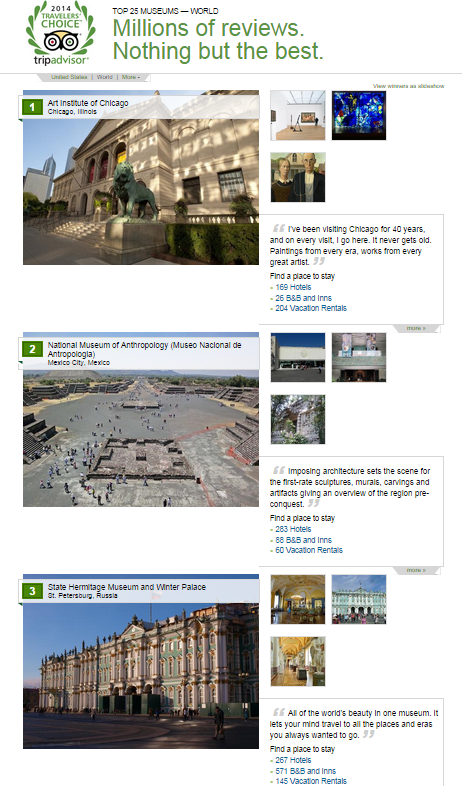The width and height of the screenshot is (462, 786).
Task: Click the TripAdvisor Travelers' Choice owl logo
Action: click(61, 34)
